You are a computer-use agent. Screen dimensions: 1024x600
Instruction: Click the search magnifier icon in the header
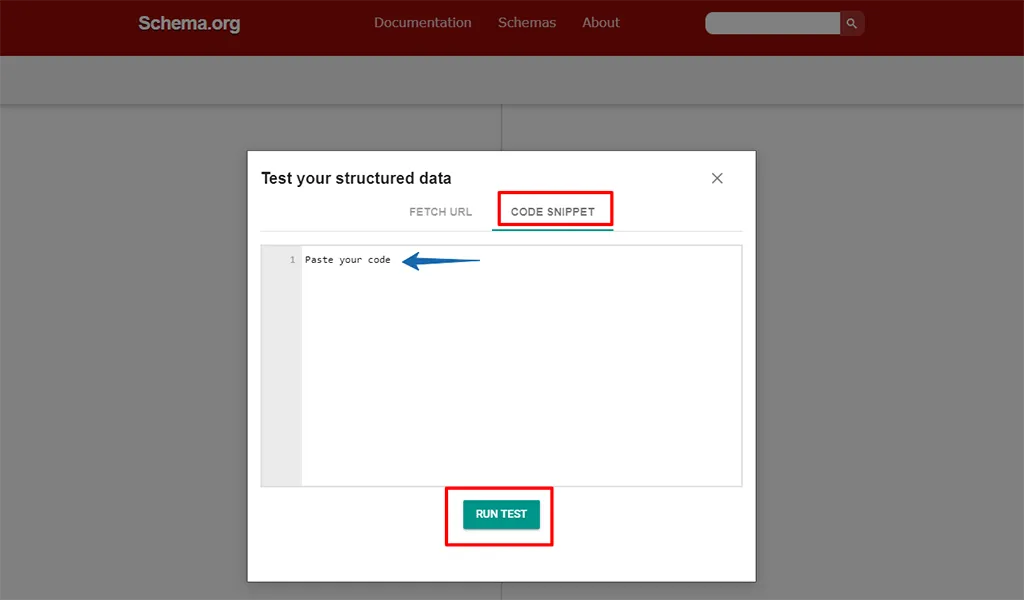point(852,24)
